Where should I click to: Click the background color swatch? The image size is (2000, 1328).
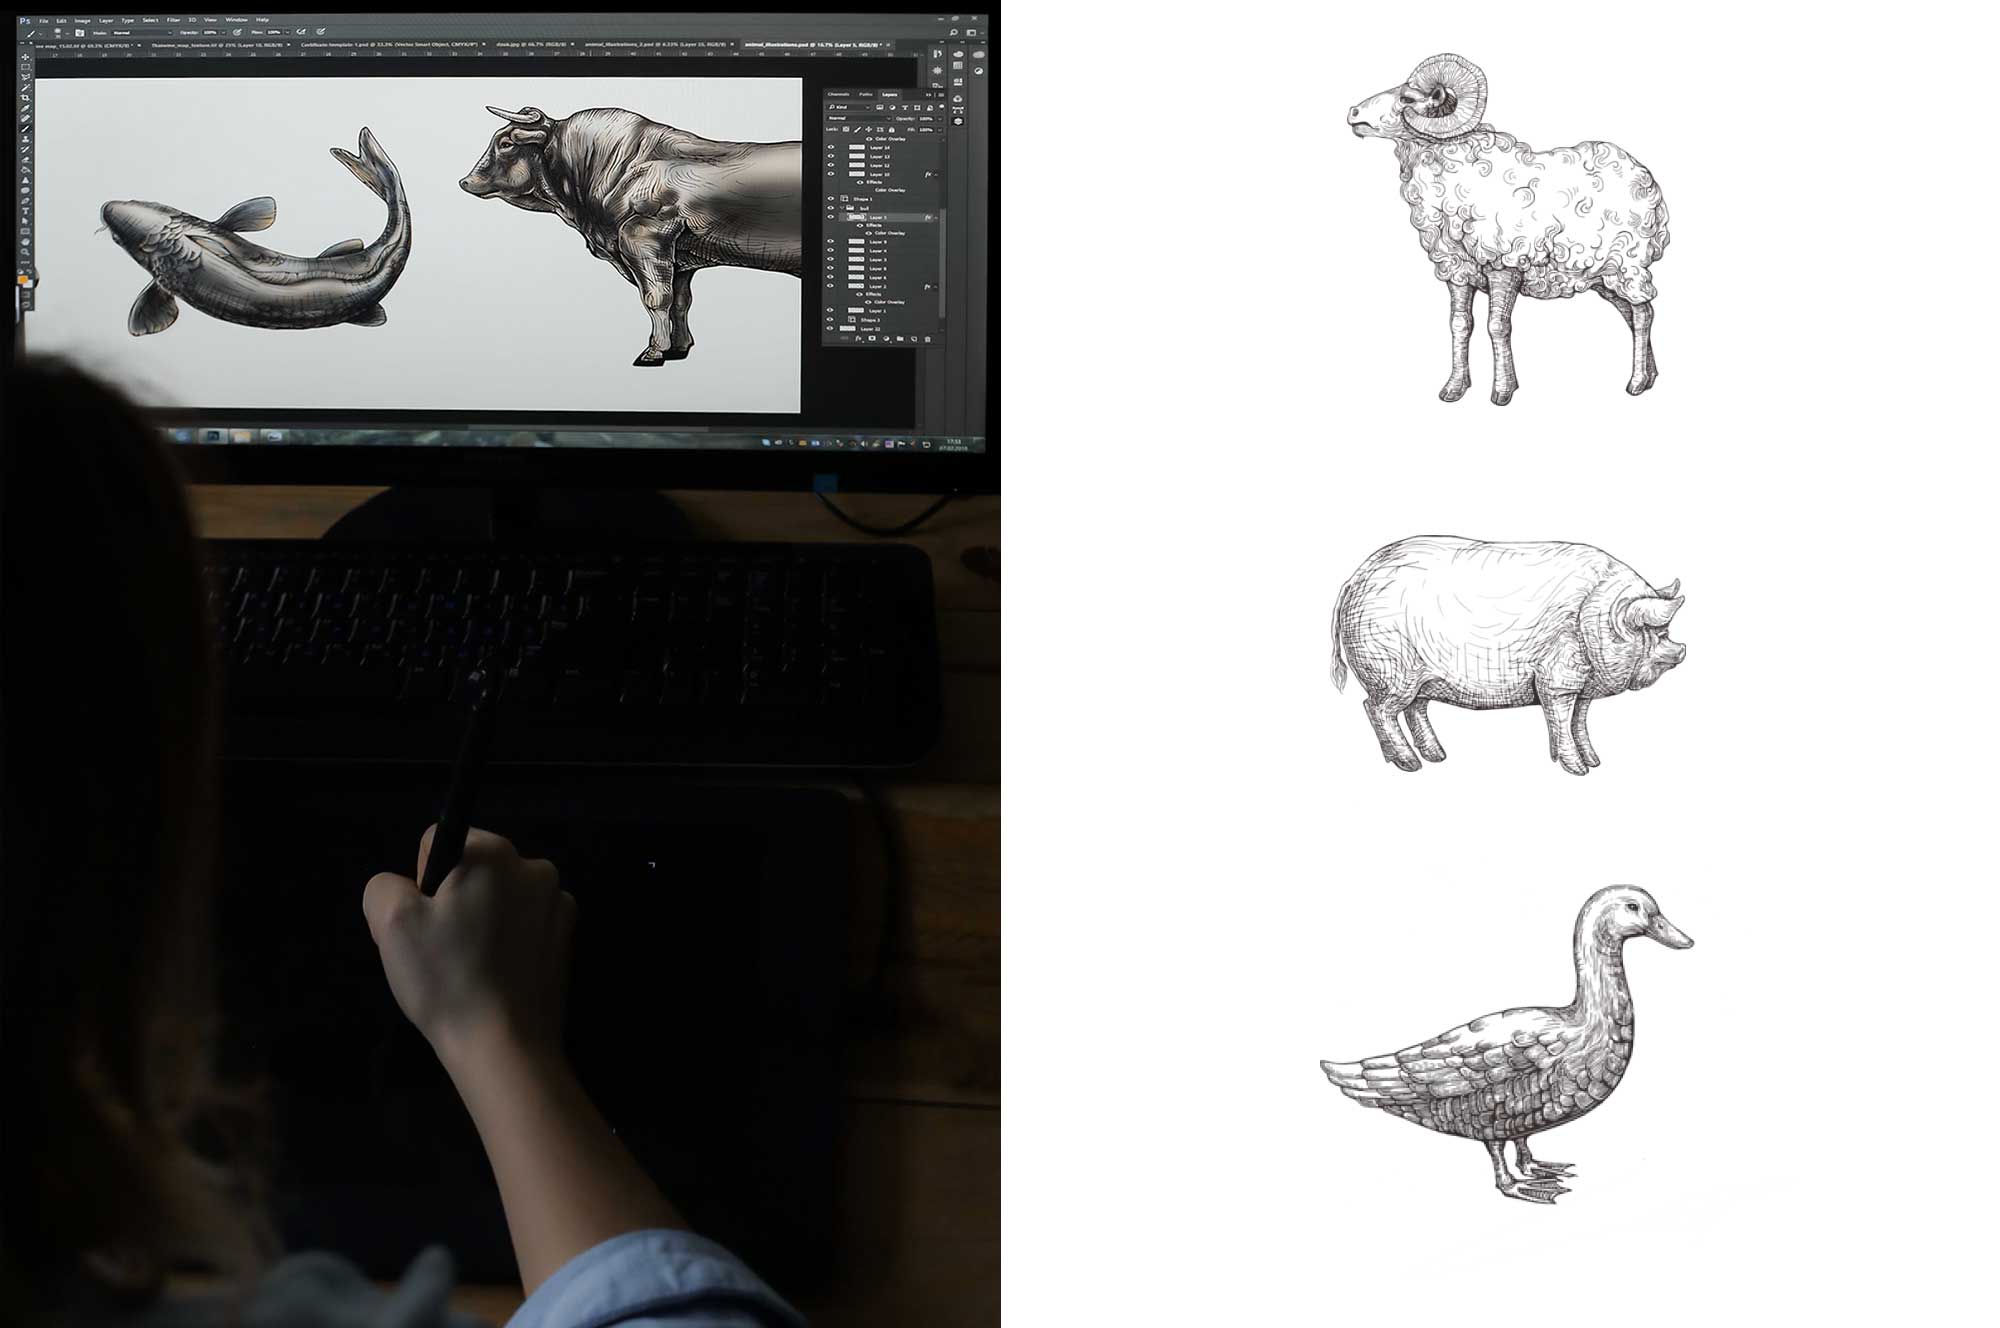[29, 285]
